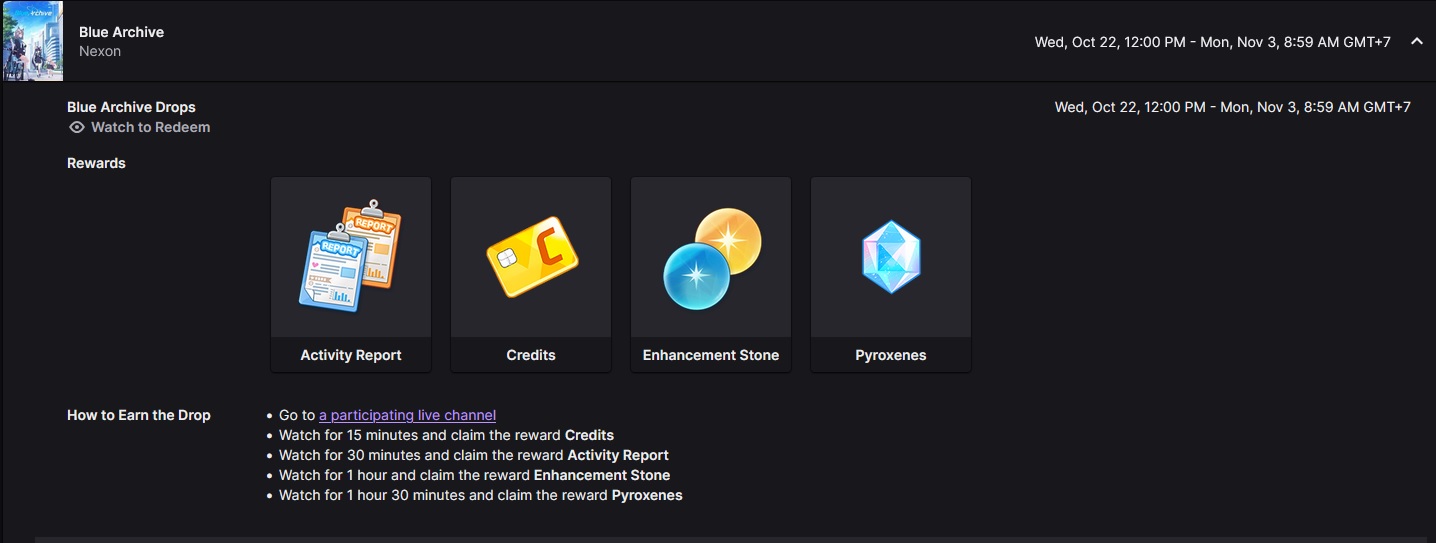Click the 'Watch for 1 hour' Enhancement Stone instruction
1436x543 pixels.
pos(474,475)
